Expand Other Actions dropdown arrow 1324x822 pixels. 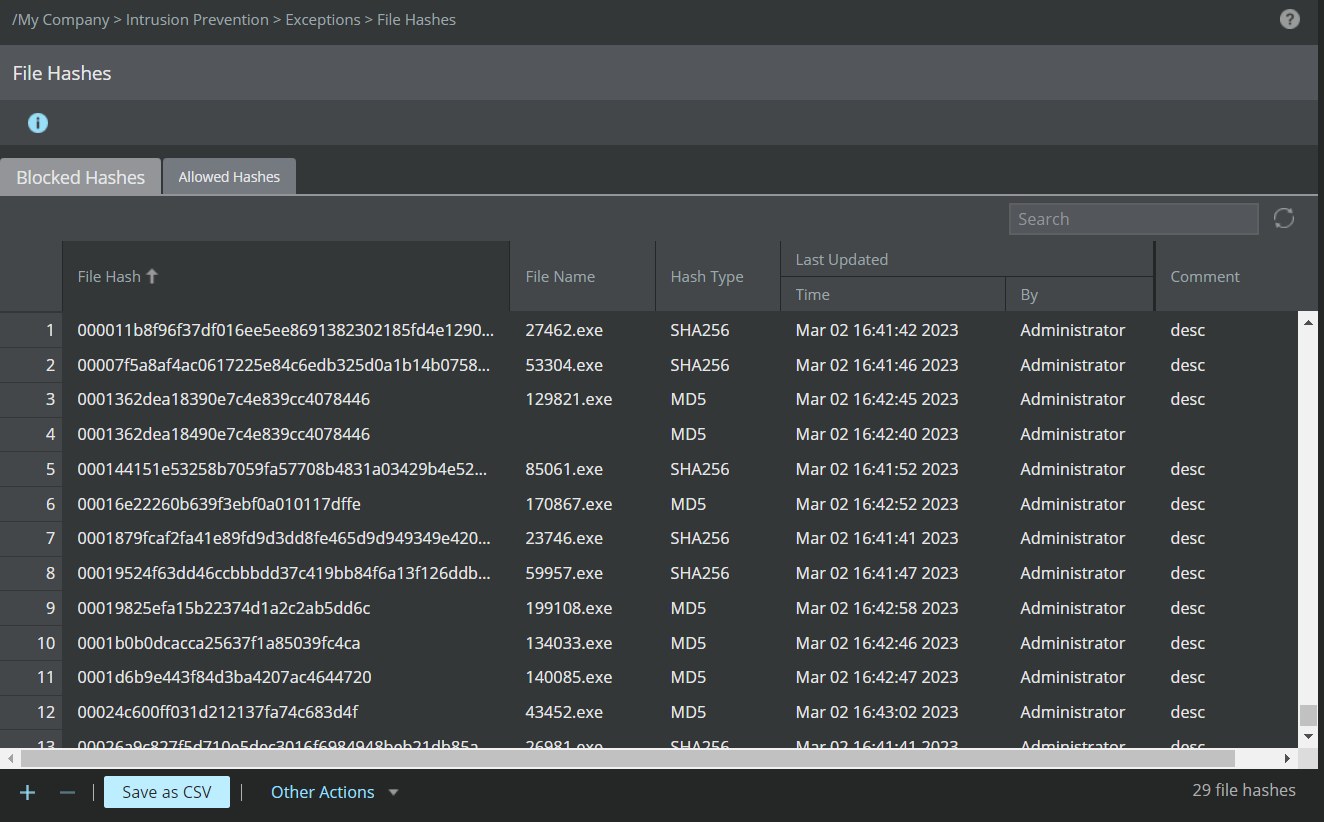tap(393, 792)
